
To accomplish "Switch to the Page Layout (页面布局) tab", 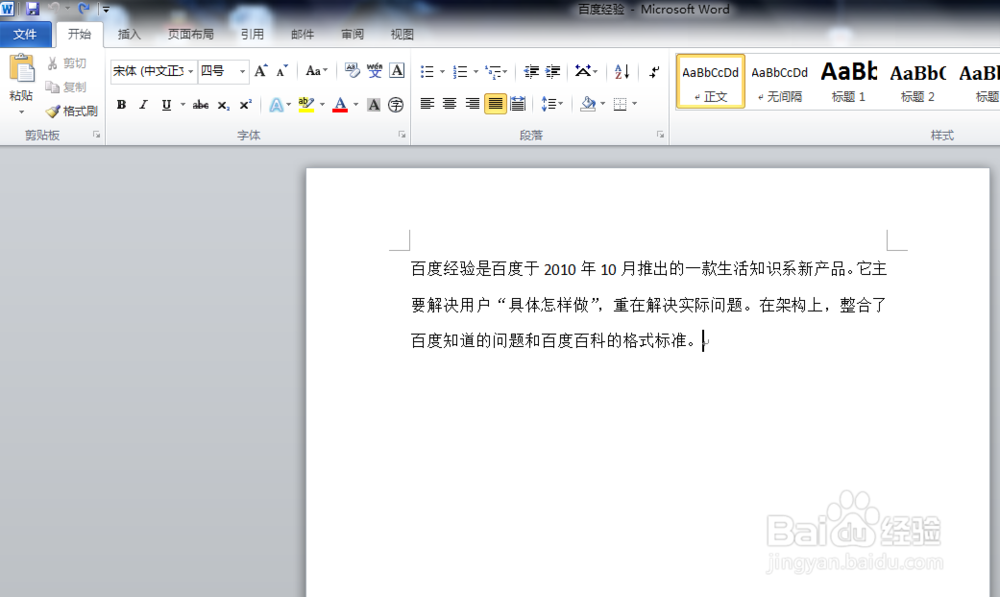I will pos(191,34).
